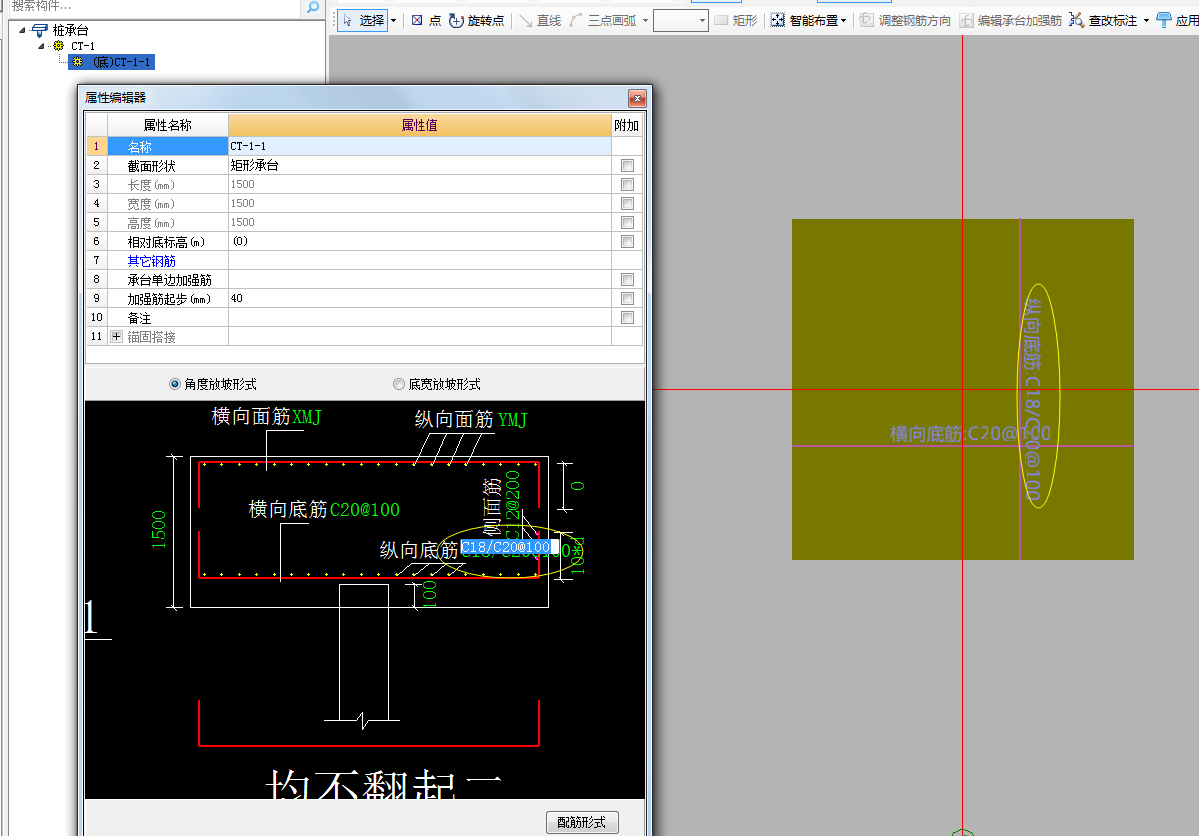Select the 矩形 rectangle tool
1199x836 pixels.
736,21
